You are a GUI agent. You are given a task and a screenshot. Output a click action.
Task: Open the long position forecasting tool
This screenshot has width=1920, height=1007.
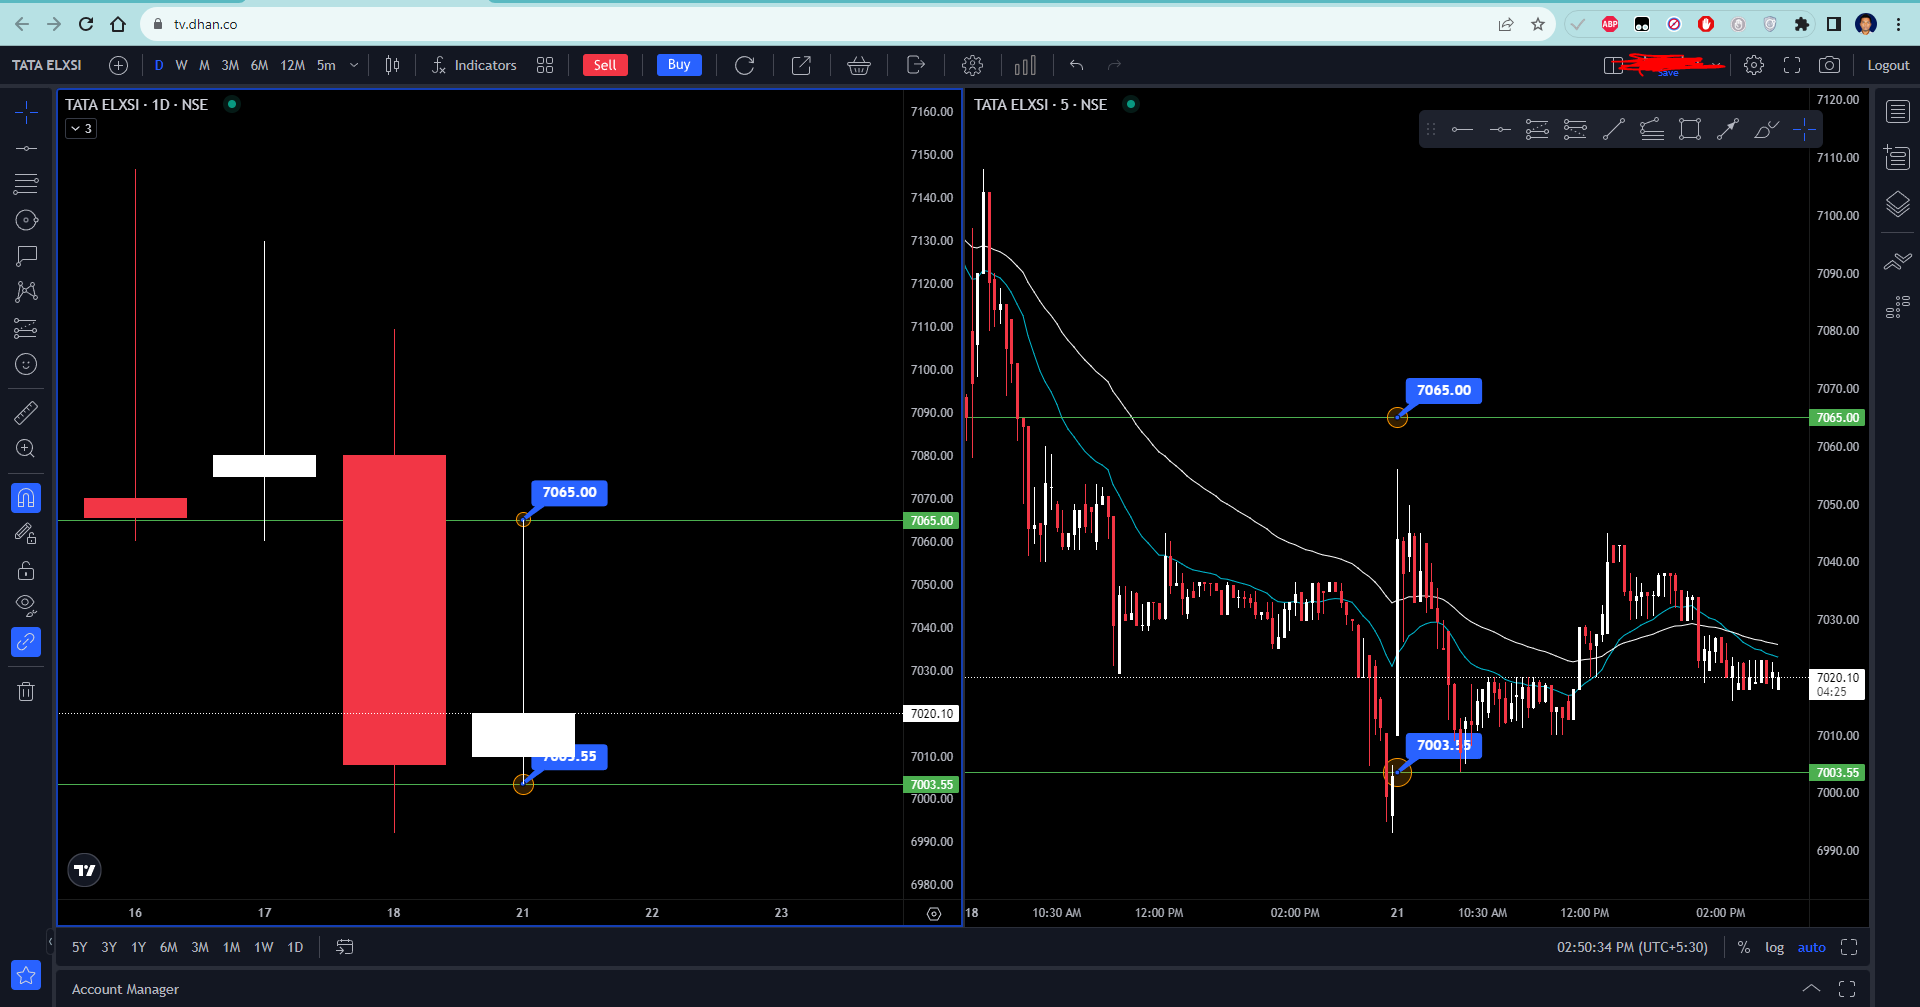[x=27, y=328]
